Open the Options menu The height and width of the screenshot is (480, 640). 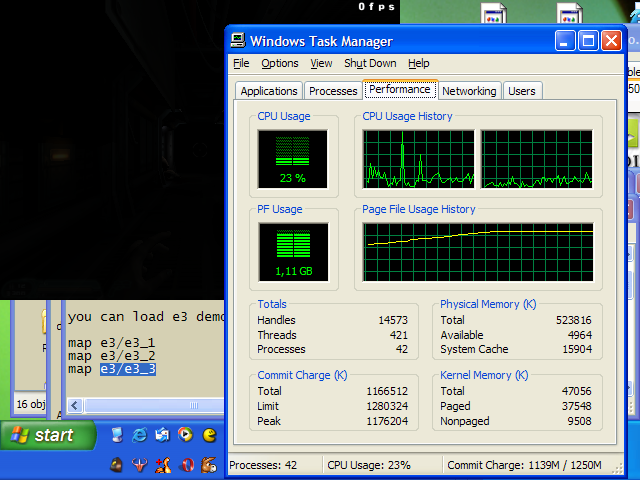[280, 63]
